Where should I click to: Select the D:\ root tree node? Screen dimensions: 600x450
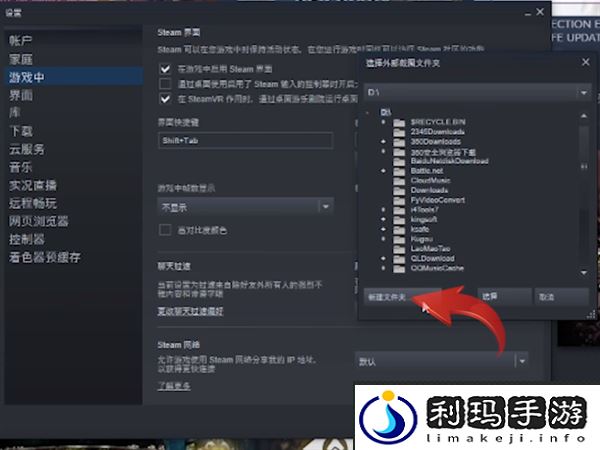point(386,112)
